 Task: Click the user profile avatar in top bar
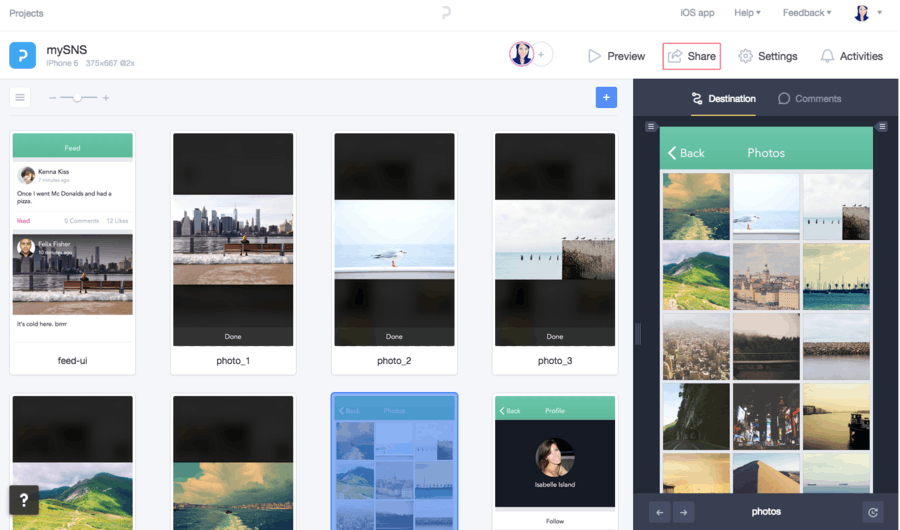(862, 13)
